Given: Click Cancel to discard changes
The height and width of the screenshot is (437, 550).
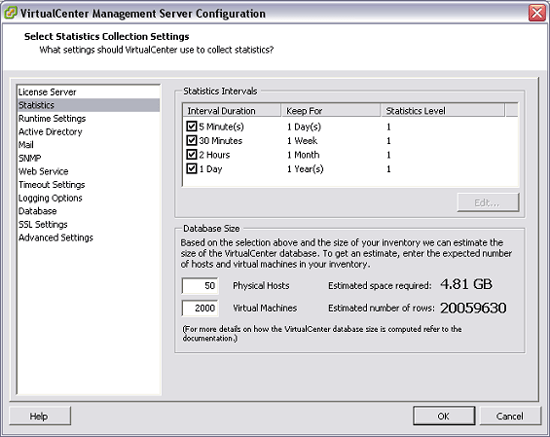Looking at the screenshot, I should click(510, 416).
